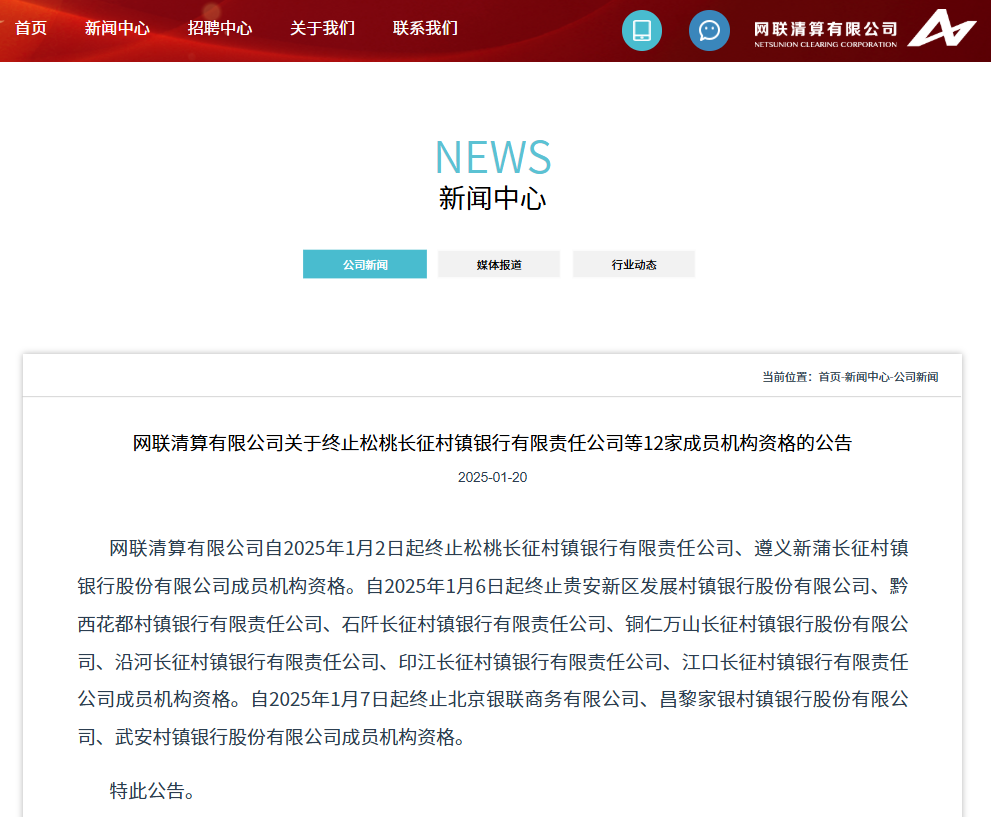
Task: Open 联系我们 navigation item
Action: 425,28
